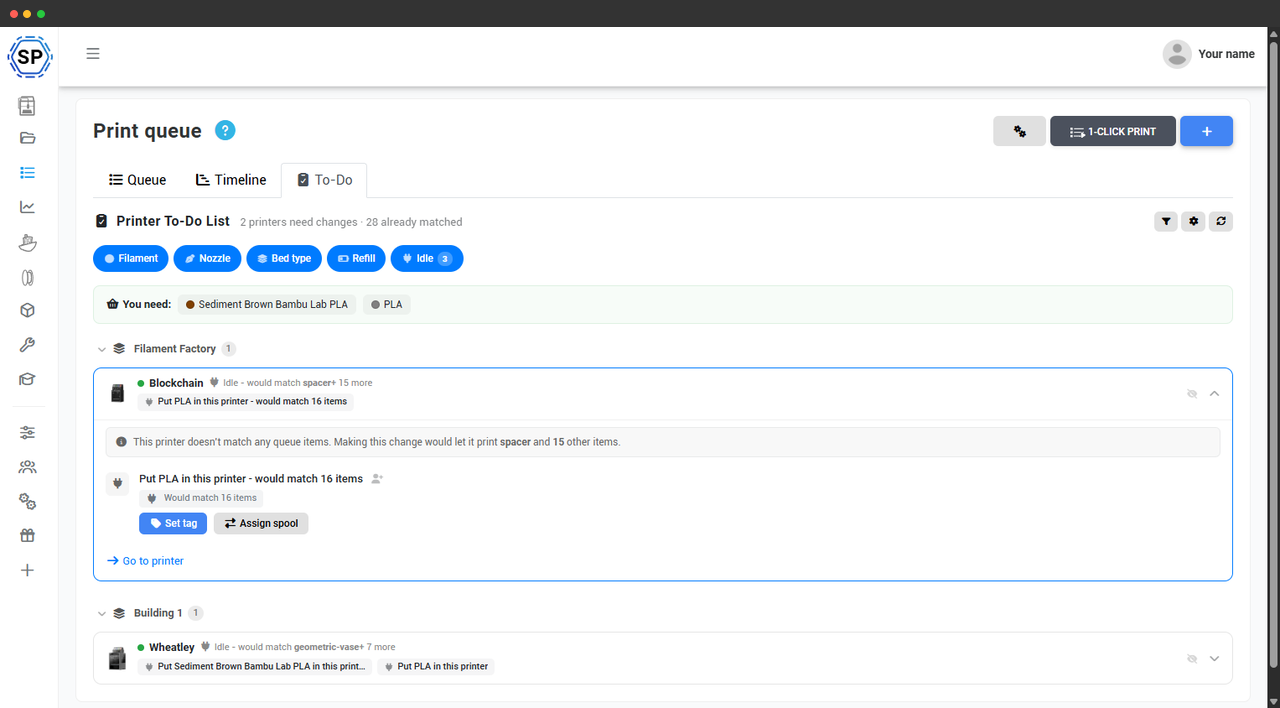
Task: Follow the Go to printer link
Action: click(x=145, y=561)
